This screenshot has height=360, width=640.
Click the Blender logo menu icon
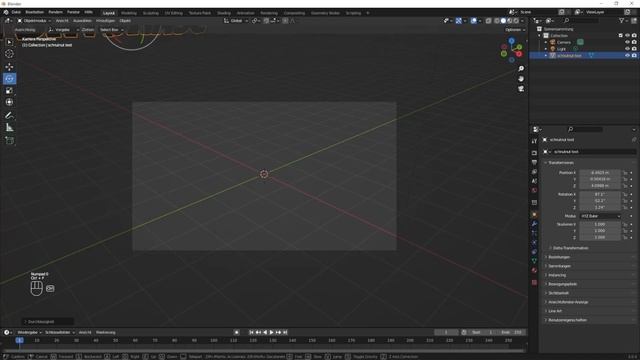[6, 12]
